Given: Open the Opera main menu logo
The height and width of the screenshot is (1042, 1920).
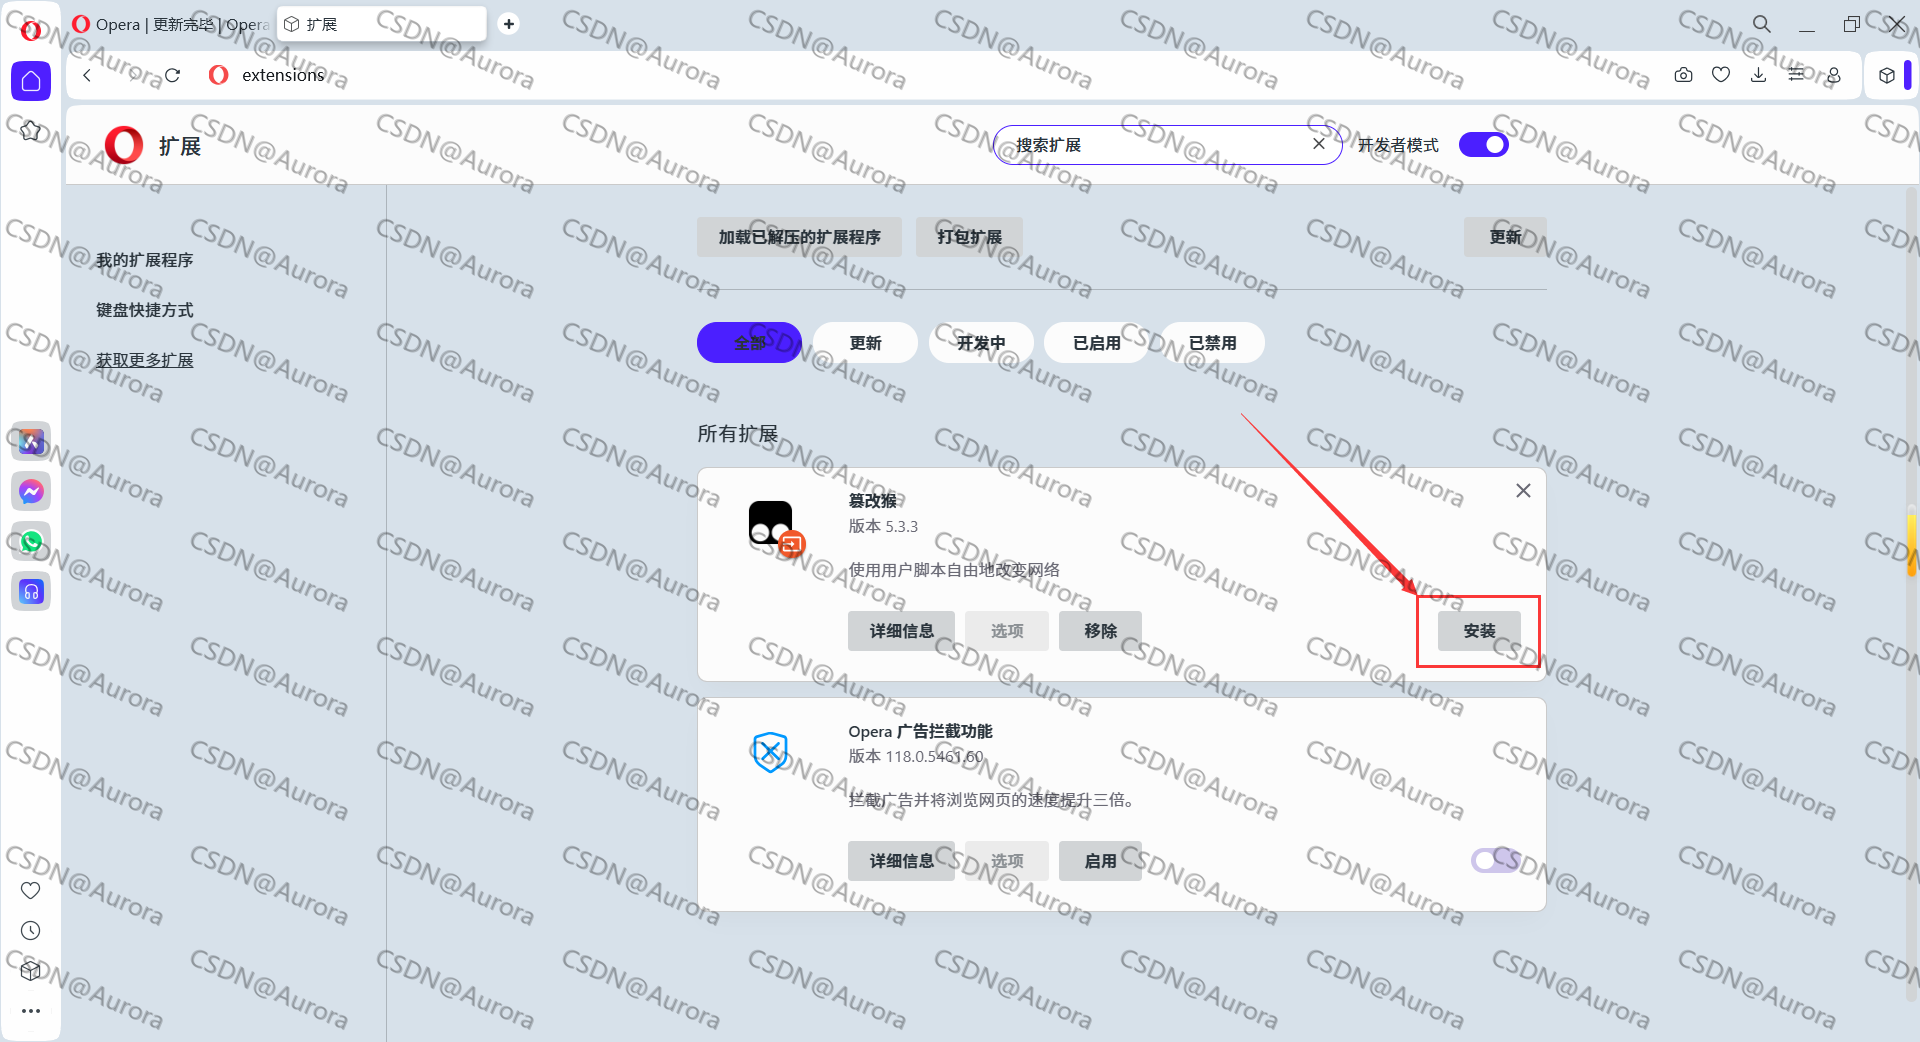Looking at the screenshot, I should point(31,30).
